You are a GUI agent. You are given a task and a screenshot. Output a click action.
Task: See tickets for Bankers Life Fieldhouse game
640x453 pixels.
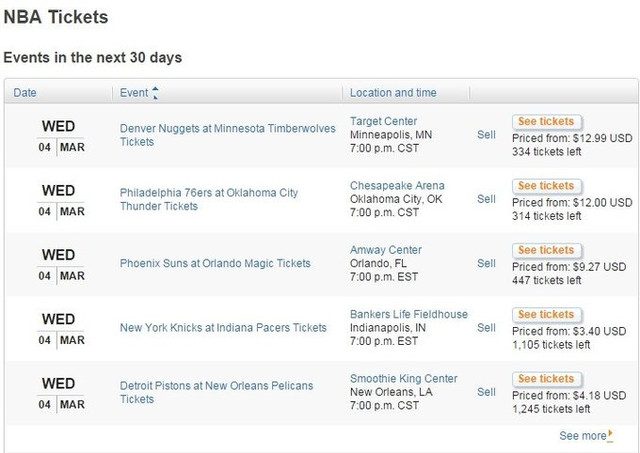[x=547, y=315]
